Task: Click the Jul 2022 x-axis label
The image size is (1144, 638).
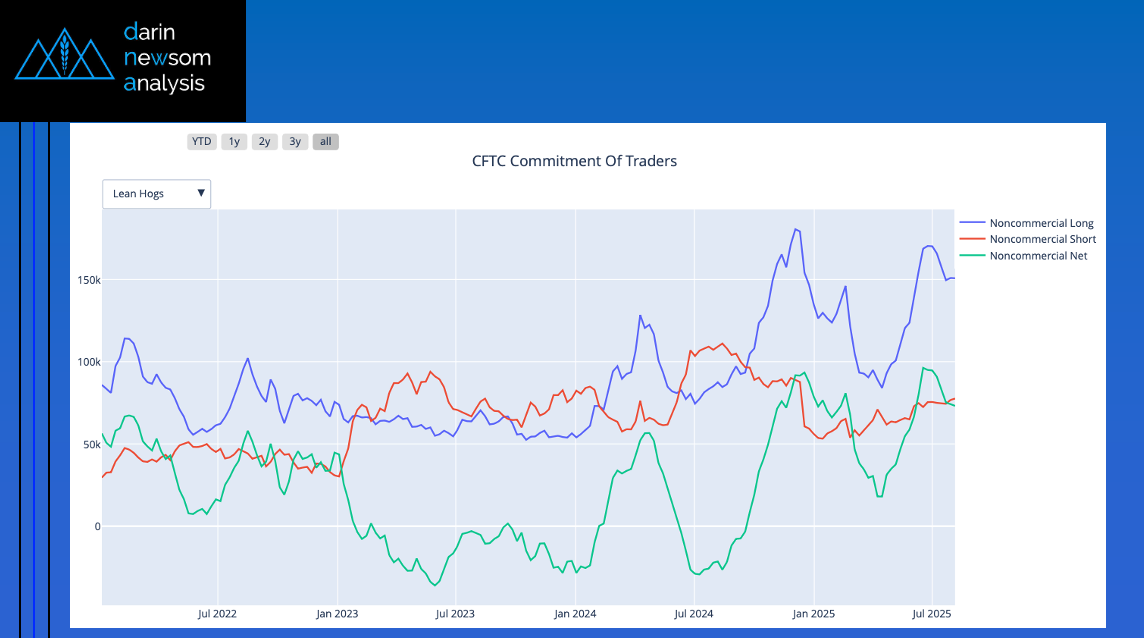Action: (217, 614)
